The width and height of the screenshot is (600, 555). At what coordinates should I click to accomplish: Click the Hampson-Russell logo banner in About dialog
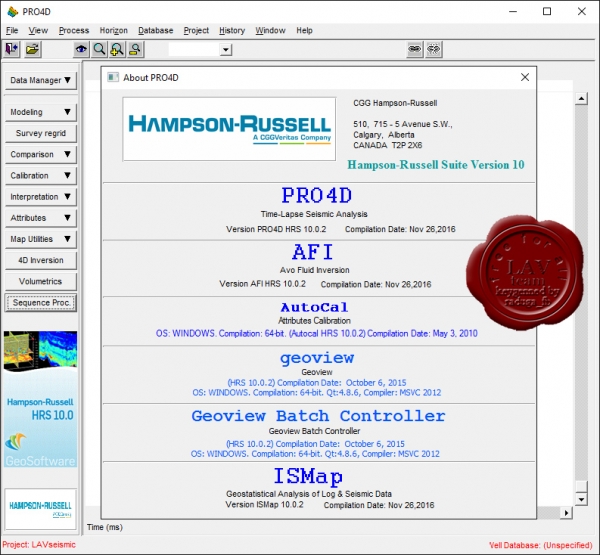pos(229,129)
